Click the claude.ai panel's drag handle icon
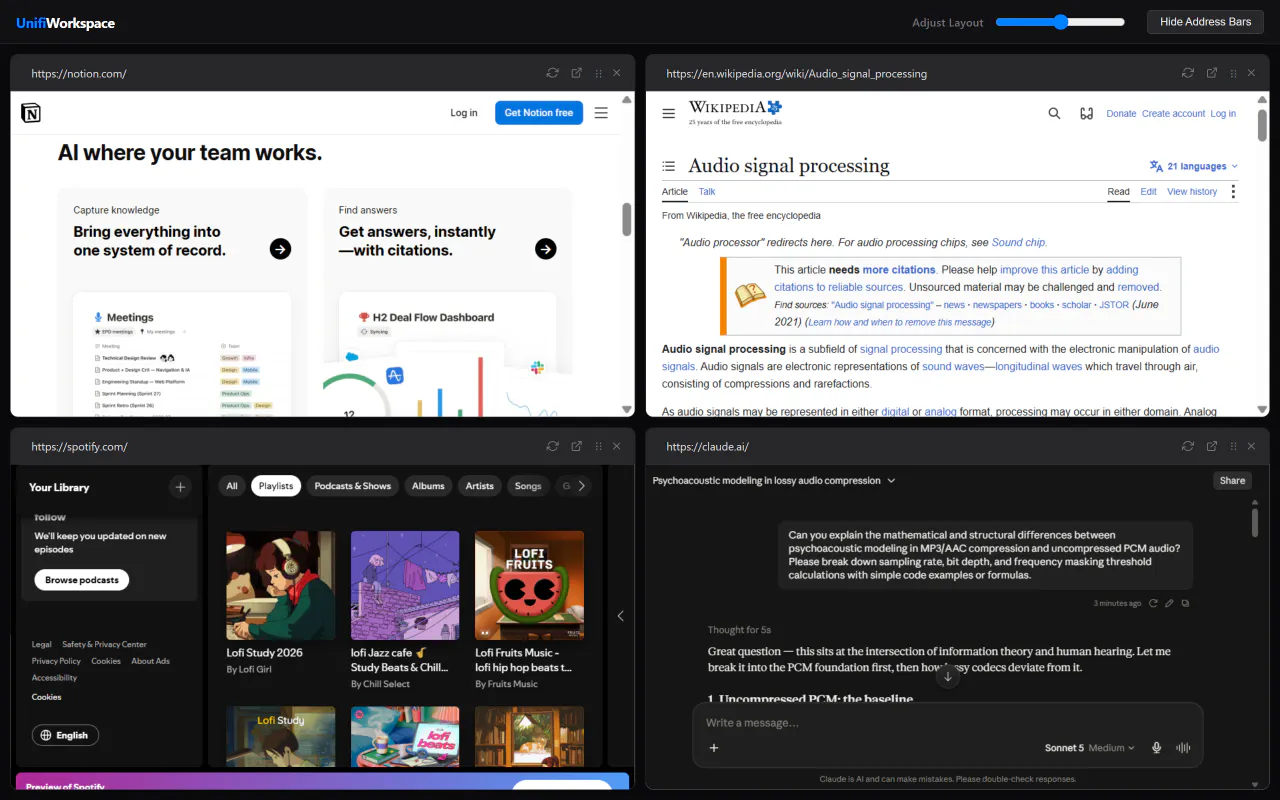 pyautogui.click(x=1233, y=446)
